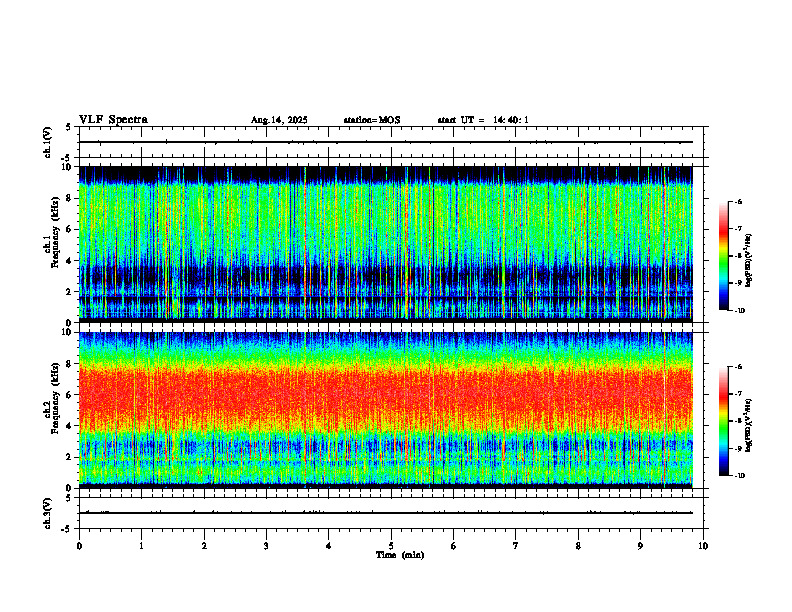Click the ch.1 voltage waveform trace

point(385,142)
